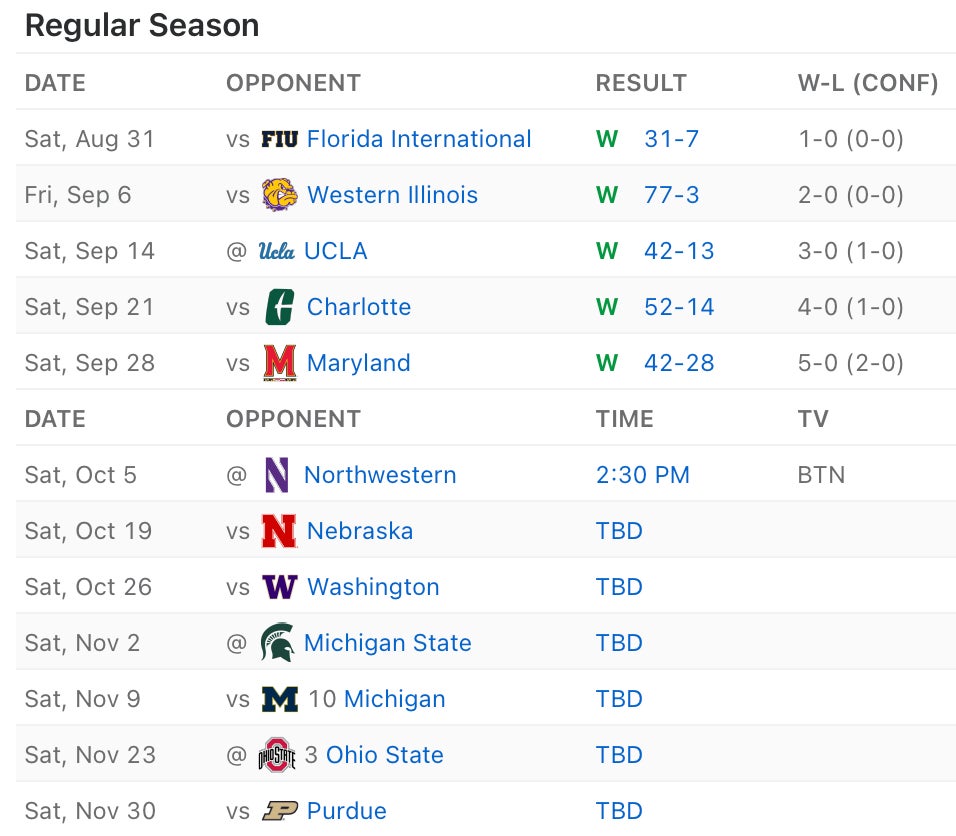Open the Washington team page link
956x836 pixels.
373,587
